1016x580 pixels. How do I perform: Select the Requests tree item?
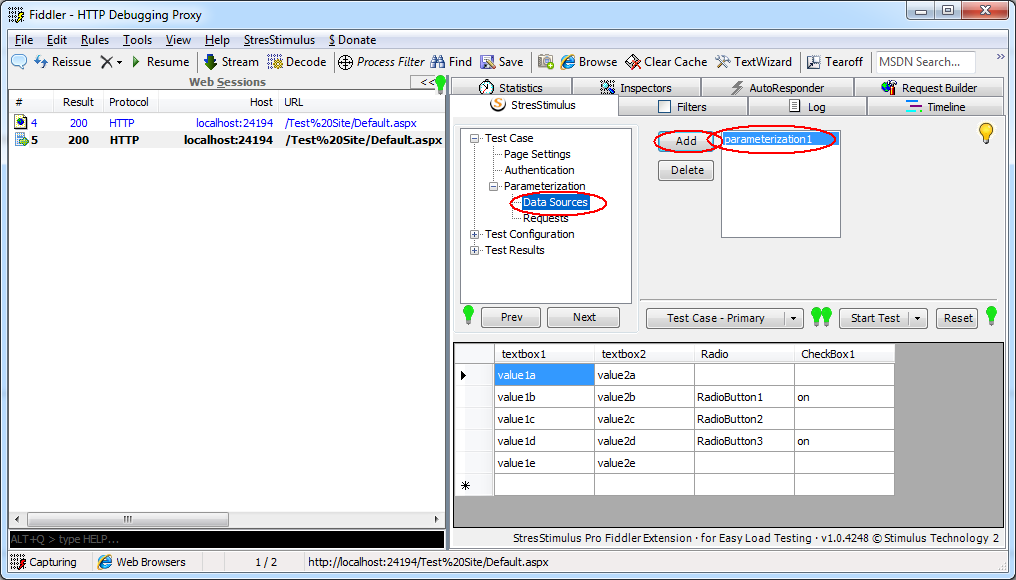pos(546,218)
